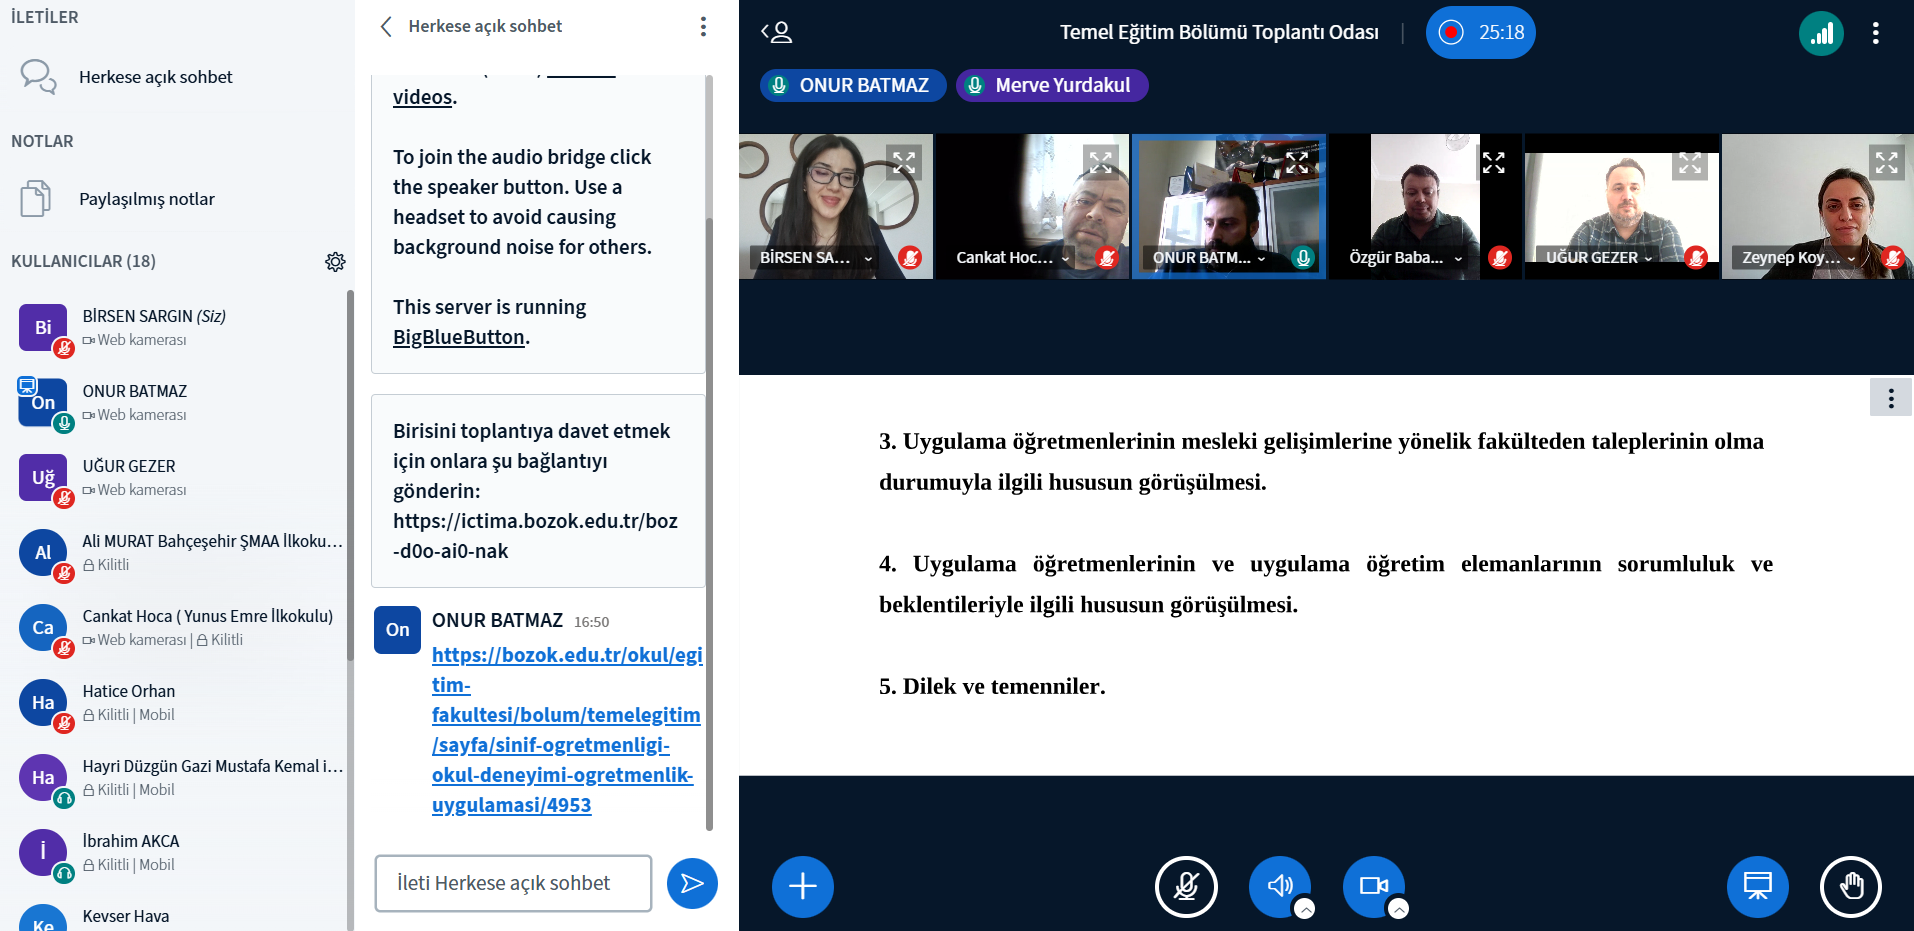Click the BigBlueButton link
The image size is (1914, 931).
pos(458,337)
